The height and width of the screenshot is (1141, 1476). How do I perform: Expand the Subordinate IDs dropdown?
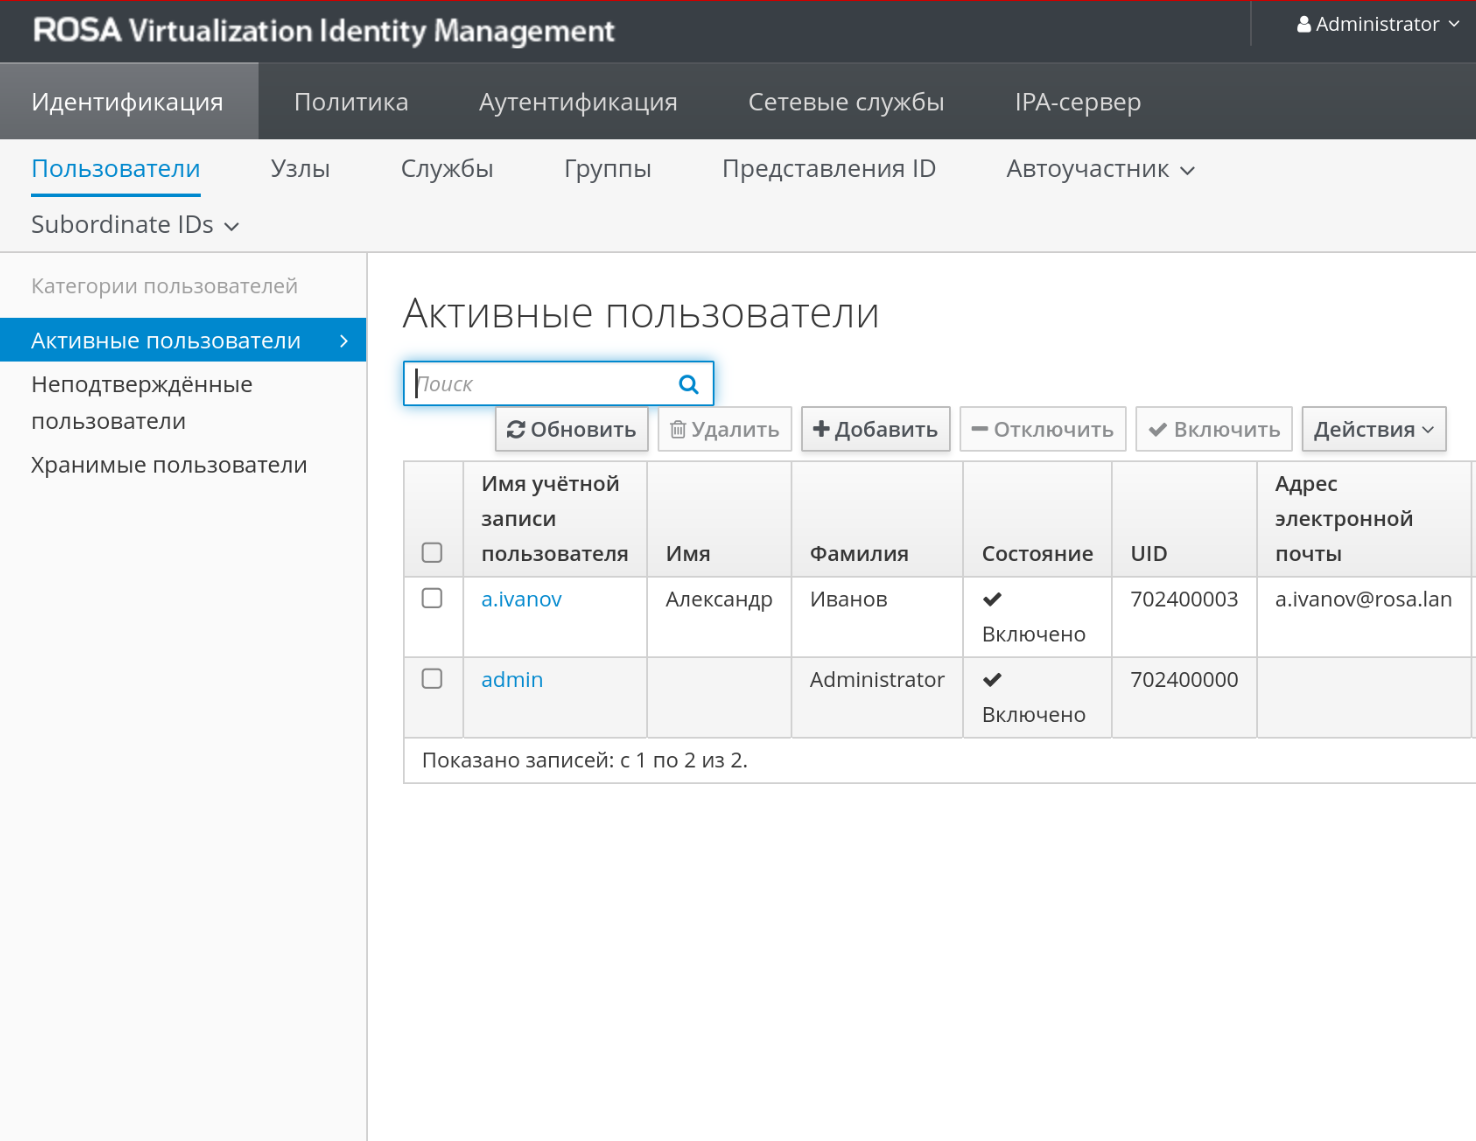point(135,225)
